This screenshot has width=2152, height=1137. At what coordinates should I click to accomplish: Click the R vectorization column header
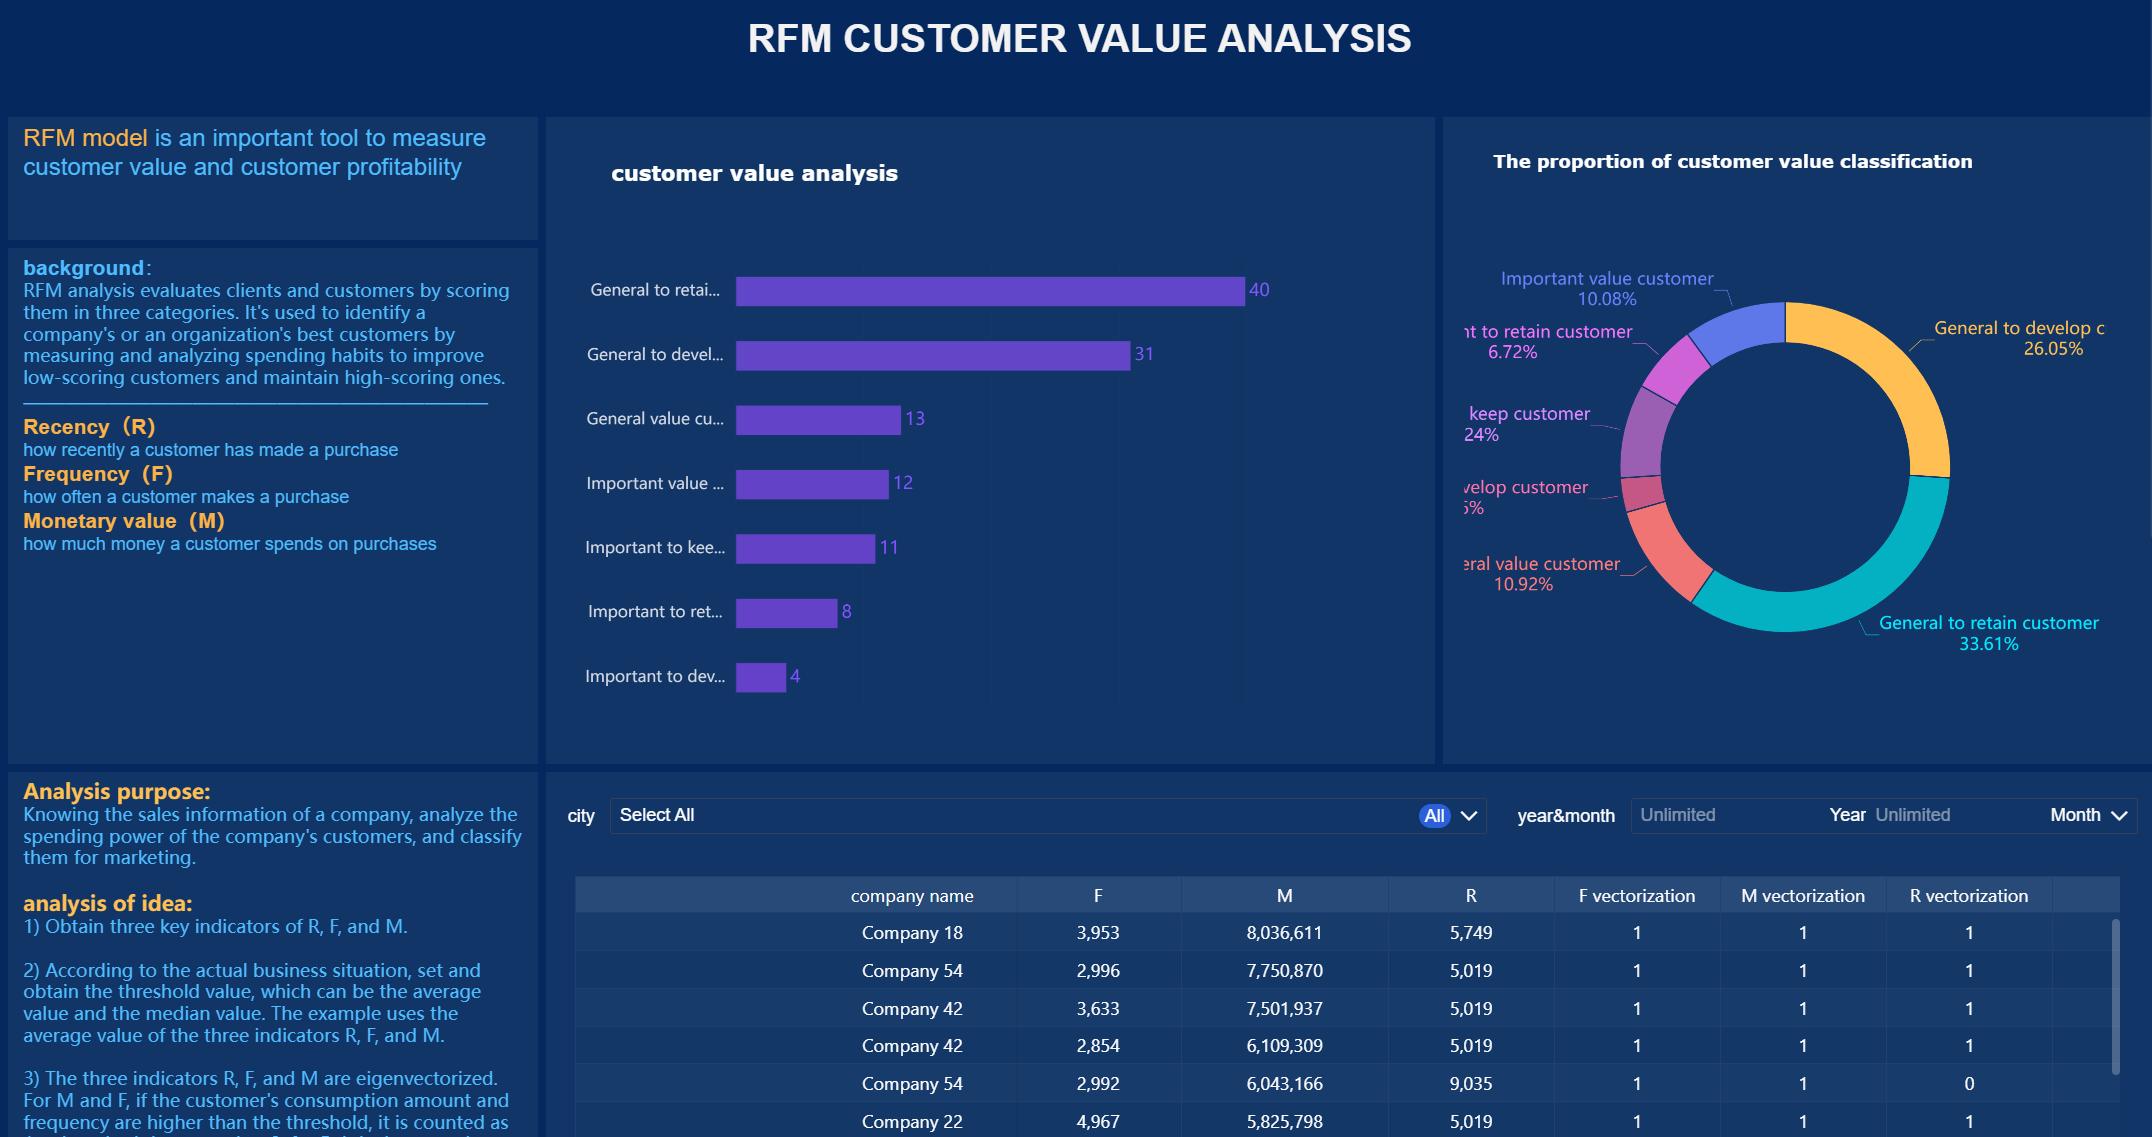click(1966, 895)
